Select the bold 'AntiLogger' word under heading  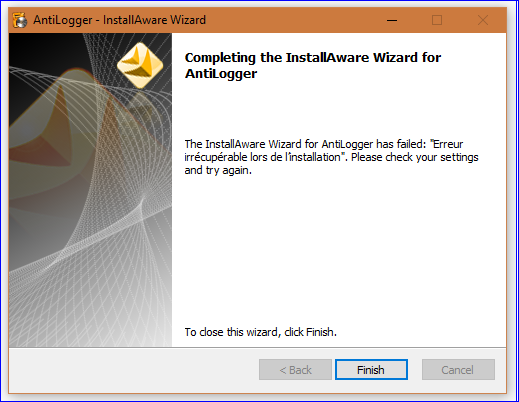221,74
